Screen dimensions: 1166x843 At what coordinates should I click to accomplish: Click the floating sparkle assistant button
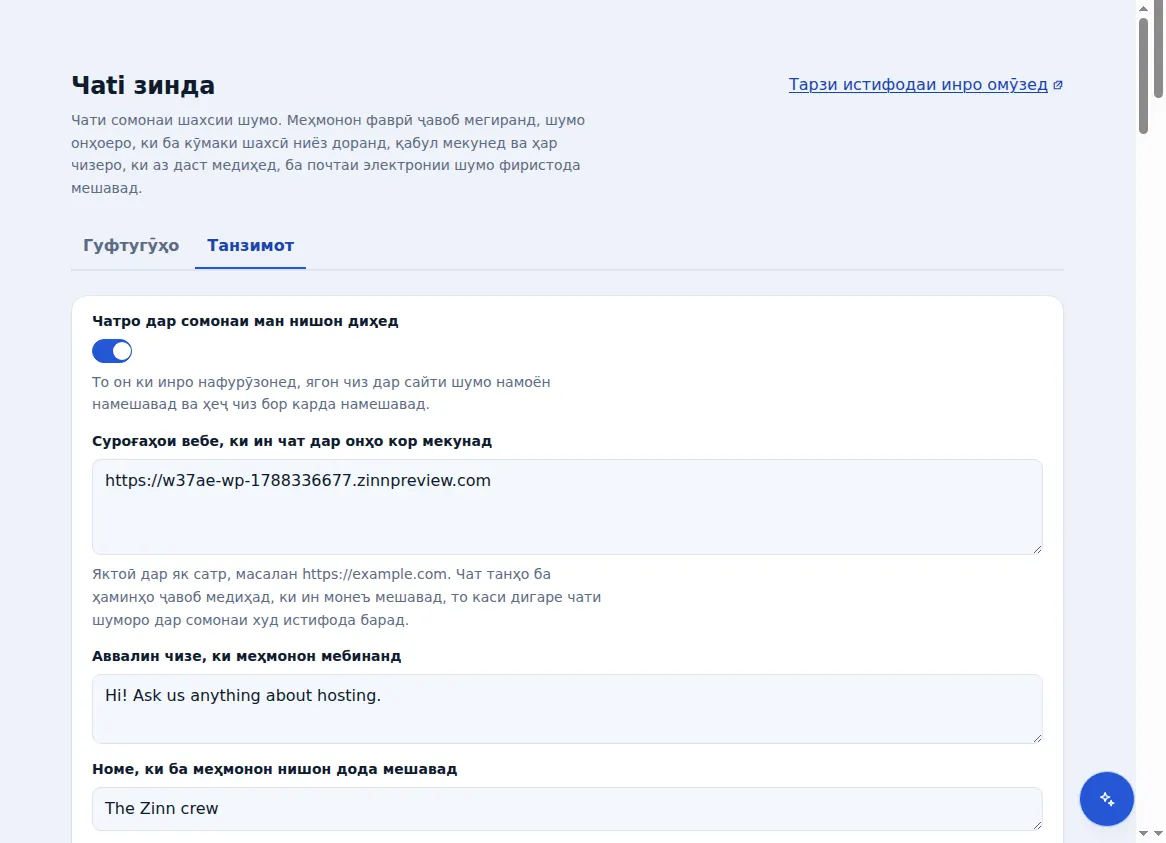pos(1107,798)
